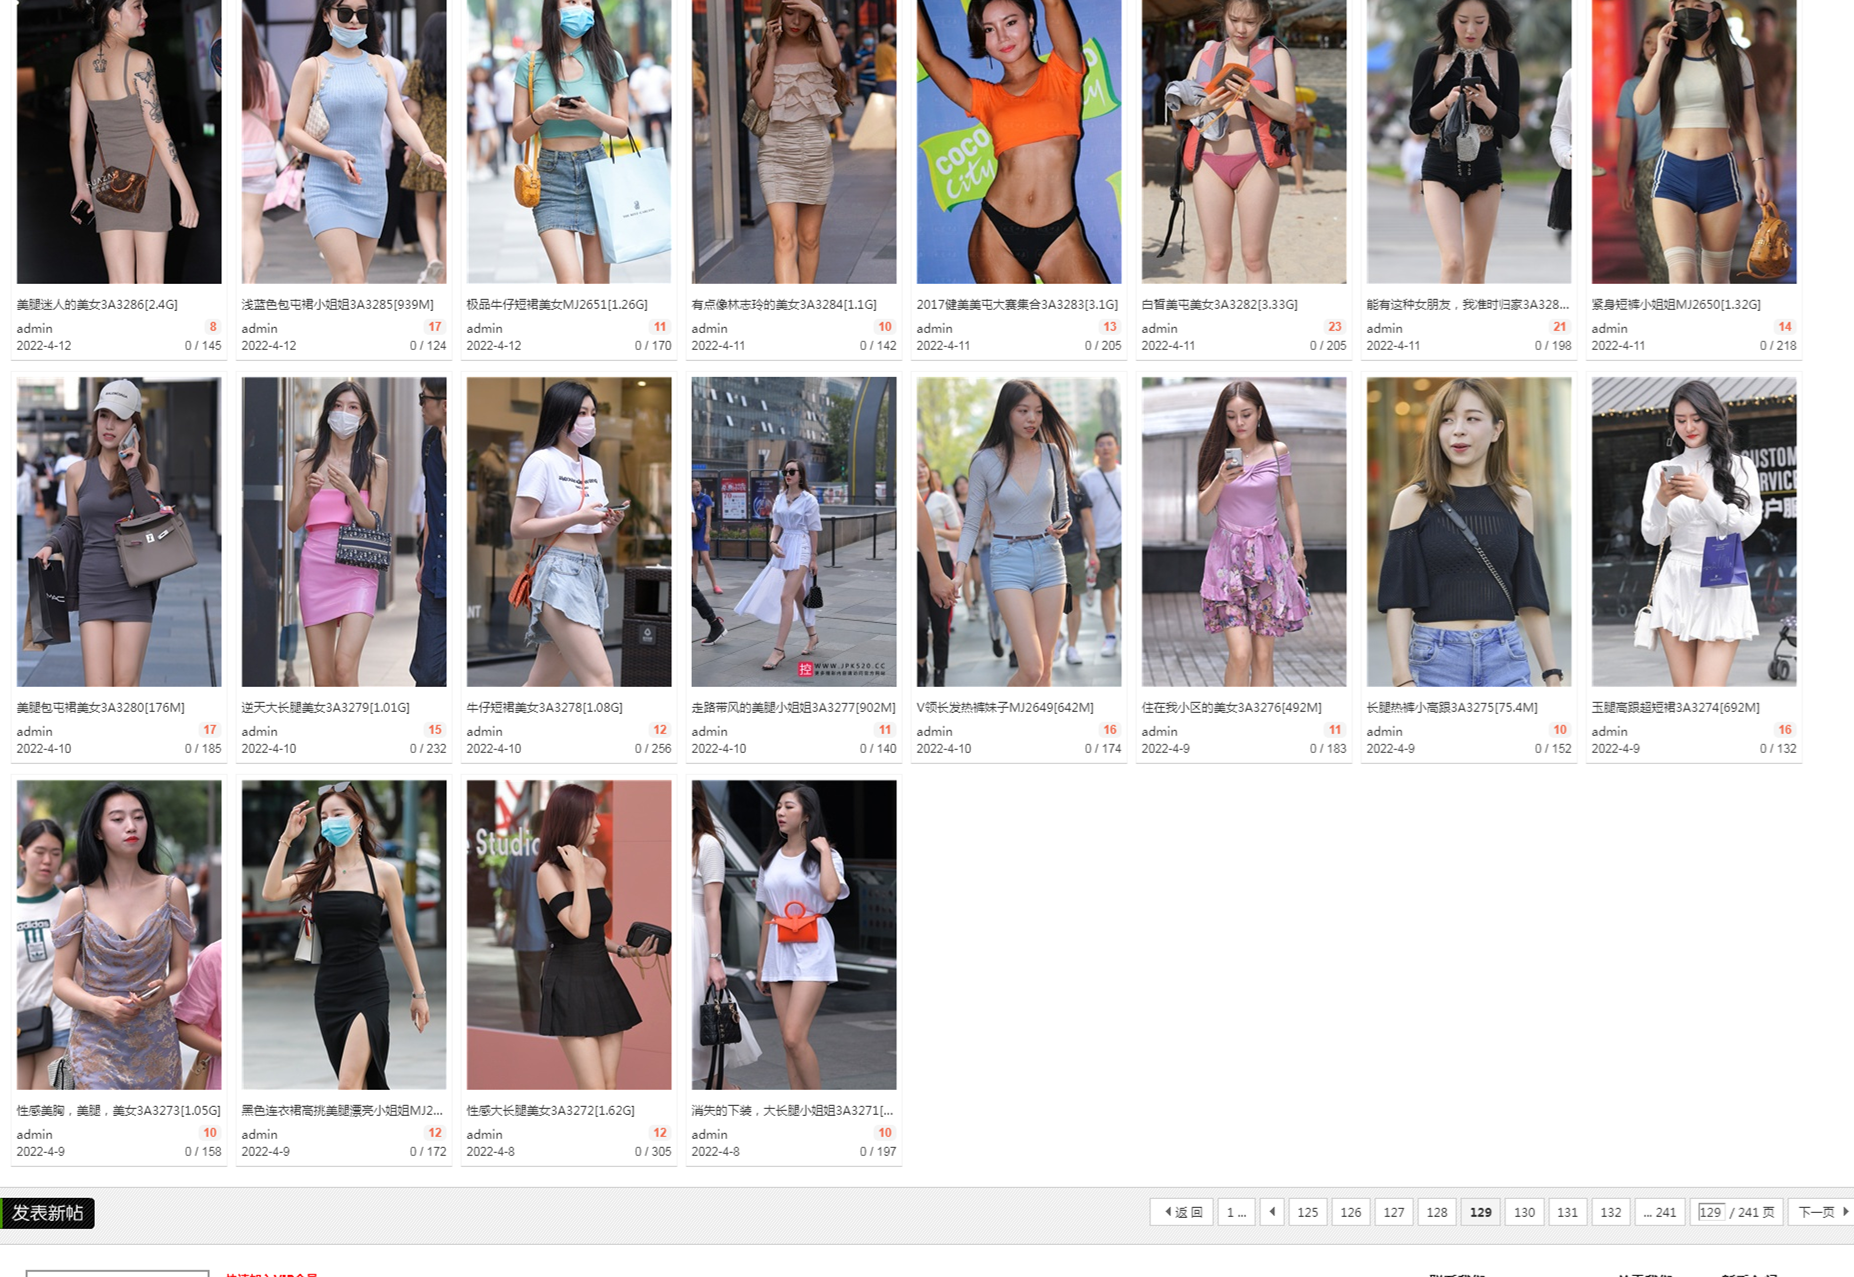The height and width of the screenshot is (1277, 1854).
Task: Open title link ending 3A3272[1.62G]
Action: (x=551, y=1110)
